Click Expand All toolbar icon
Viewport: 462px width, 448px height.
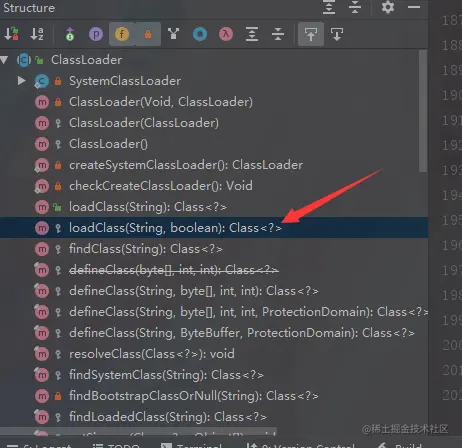[x=252, y=34]
